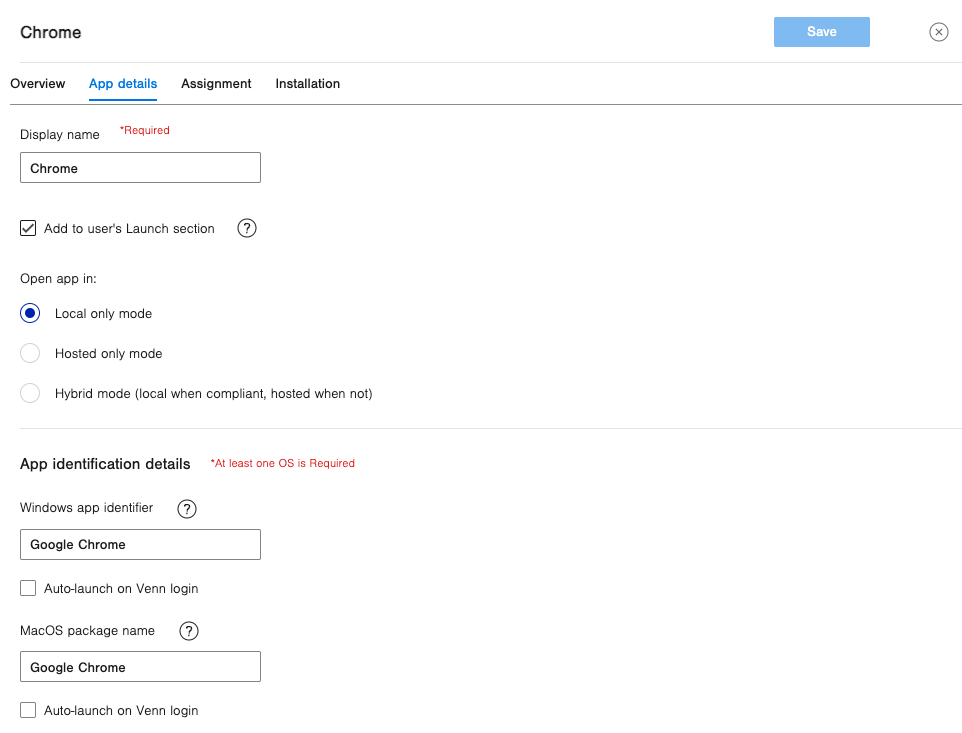Click the 'MacOS package name' label
Image resolution: width=962 pixels, height=733 pixels.
click(x=87, y=631)
